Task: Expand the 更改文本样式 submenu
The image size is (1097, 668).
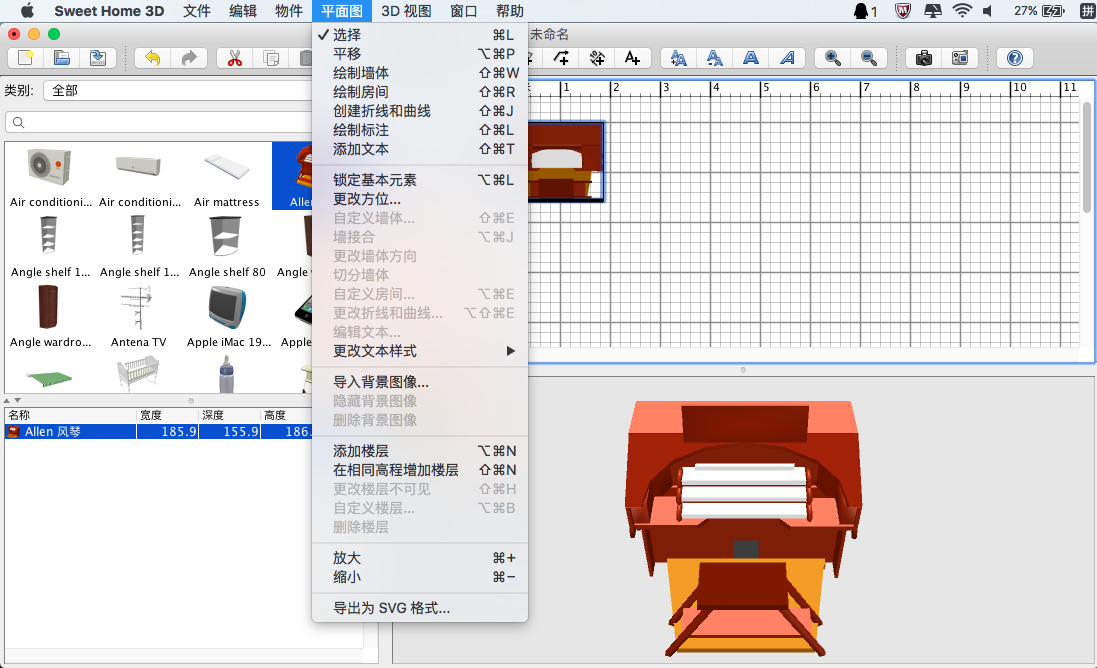Action: (x=380, y=351)
